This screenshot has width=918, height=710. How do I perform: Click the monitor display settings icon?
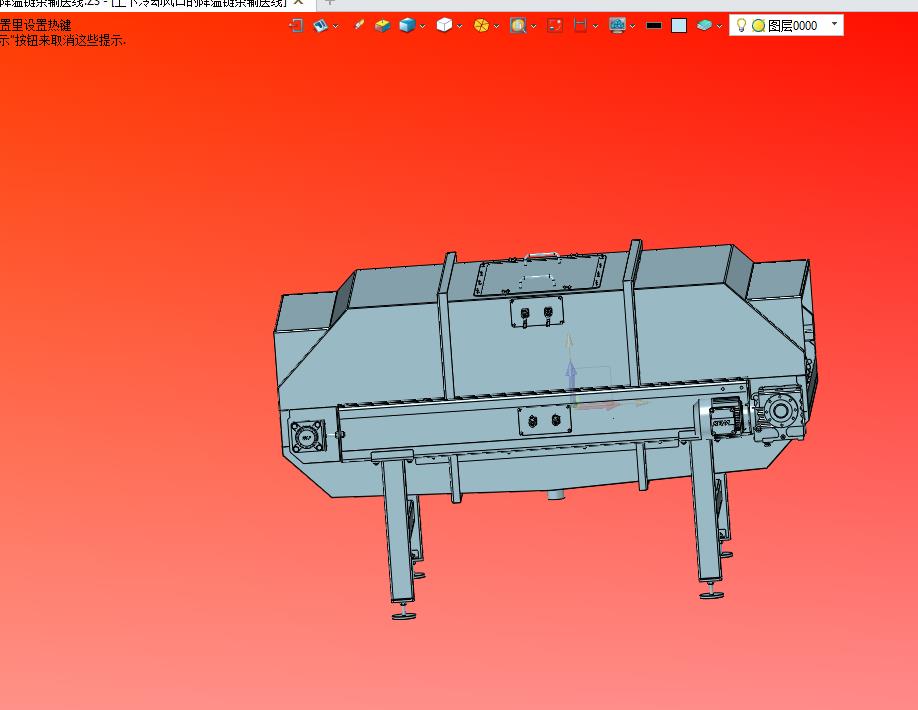(x=617, y=25)
